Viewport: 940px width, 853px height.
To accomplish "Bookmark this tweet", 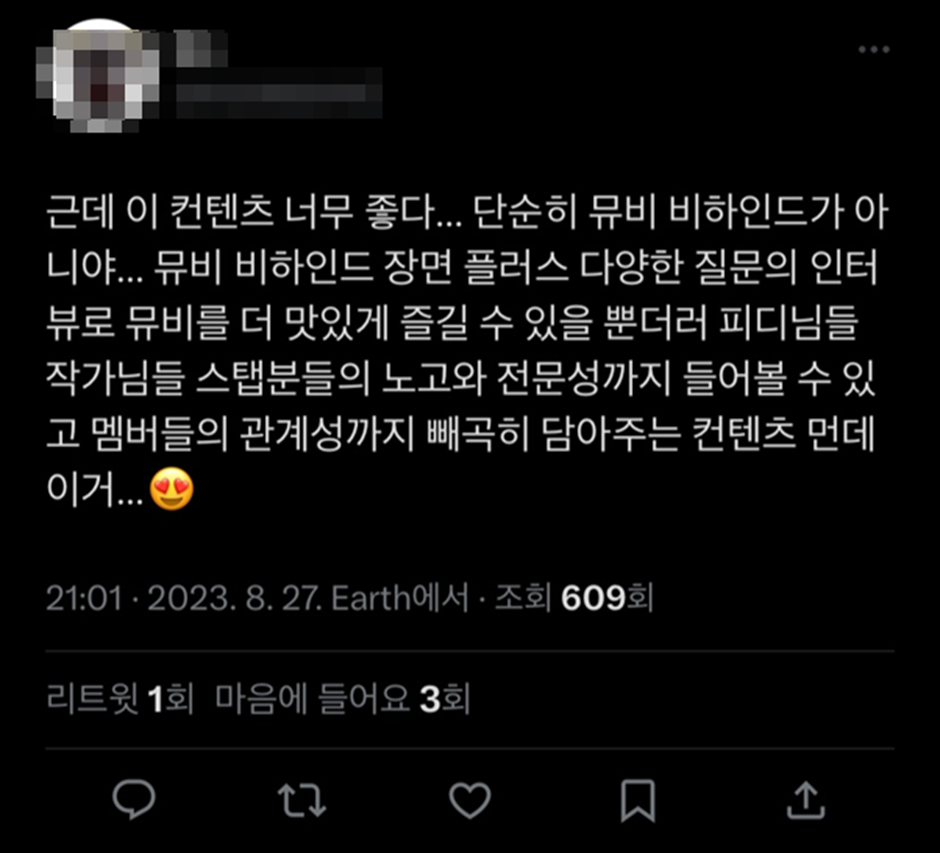I will click(637, 800).
